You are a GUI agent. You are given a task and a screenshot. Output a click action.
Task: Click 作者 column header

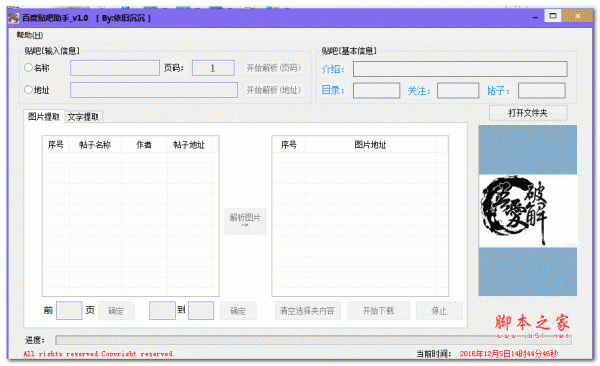click(x=144, y=145)
